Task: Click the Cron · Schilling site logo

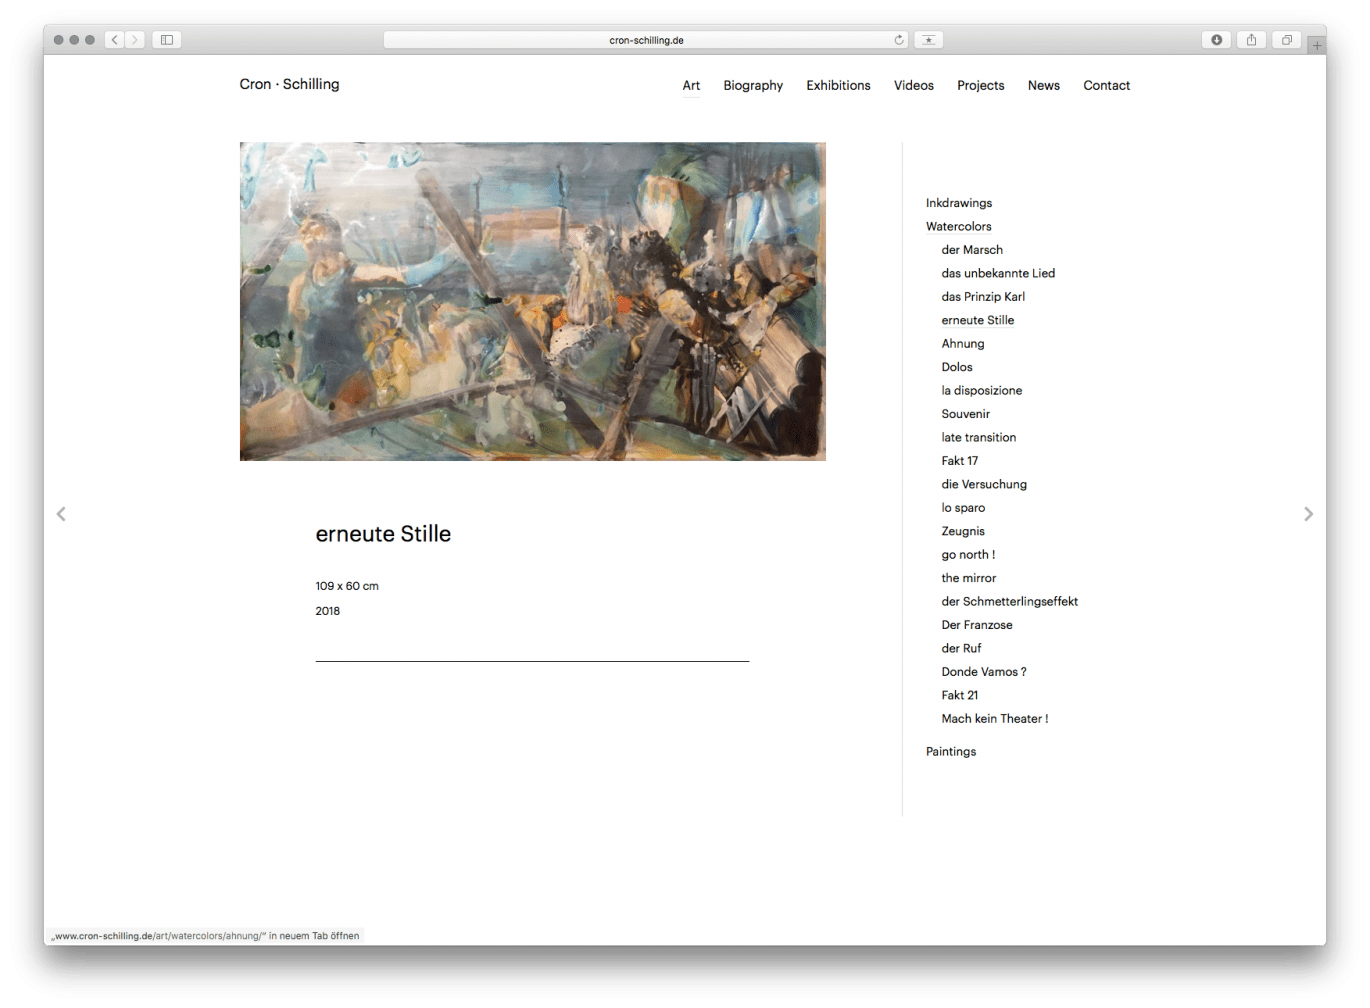Action: coord(289,84)
